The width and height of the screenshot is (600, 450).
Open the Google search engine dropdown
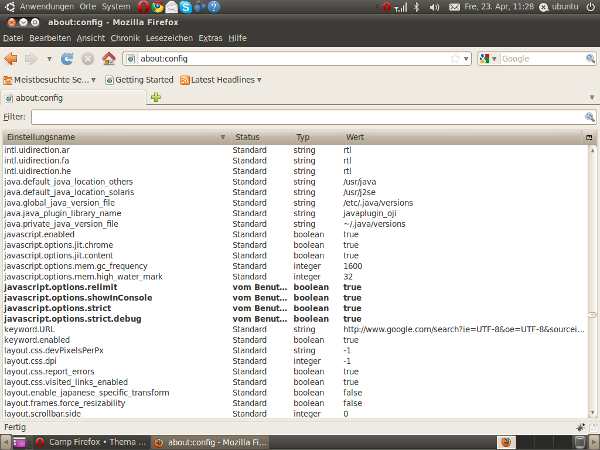487,59
